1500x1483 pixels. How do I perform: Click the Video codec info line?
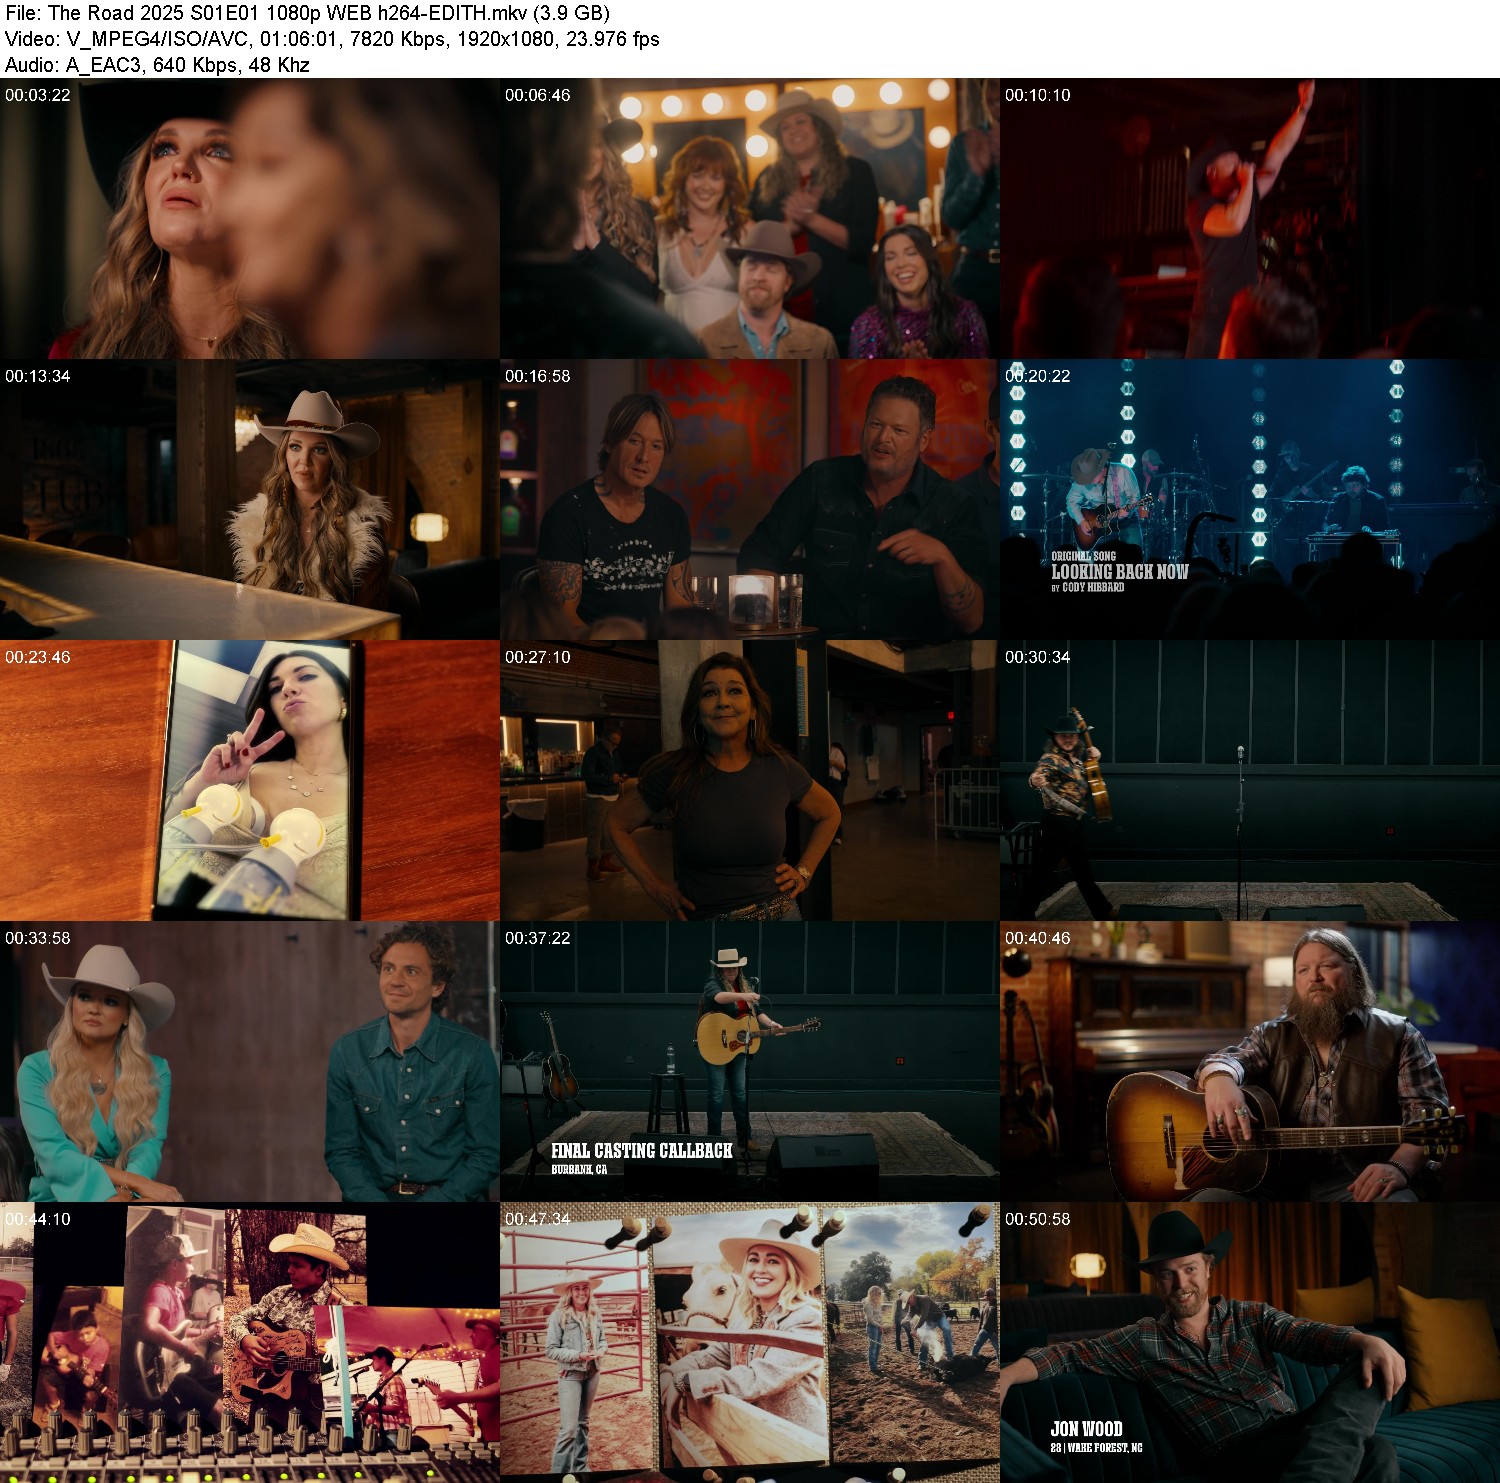[x=332, y=39]
